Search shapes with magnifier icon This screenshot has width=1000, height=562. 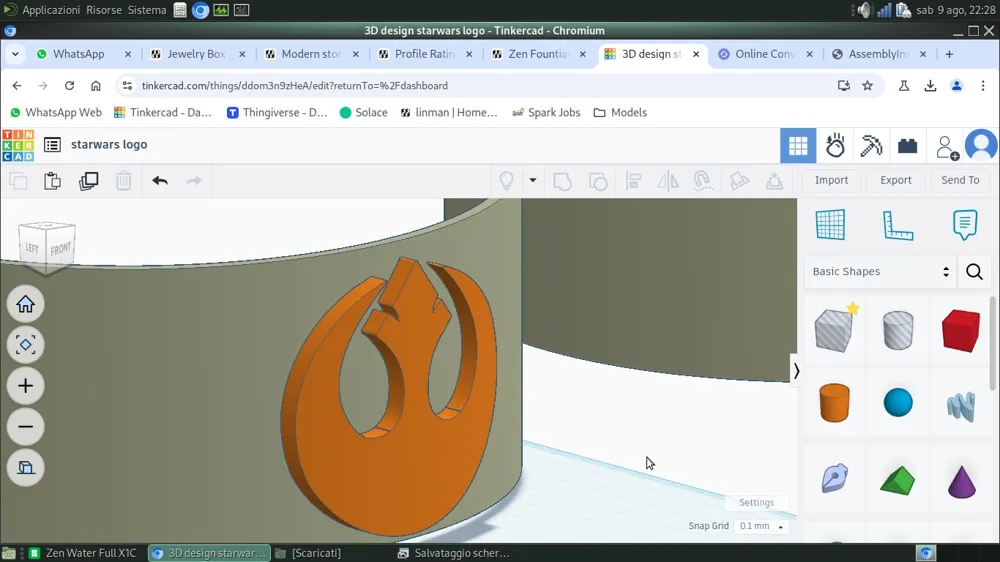click(974, 272)
